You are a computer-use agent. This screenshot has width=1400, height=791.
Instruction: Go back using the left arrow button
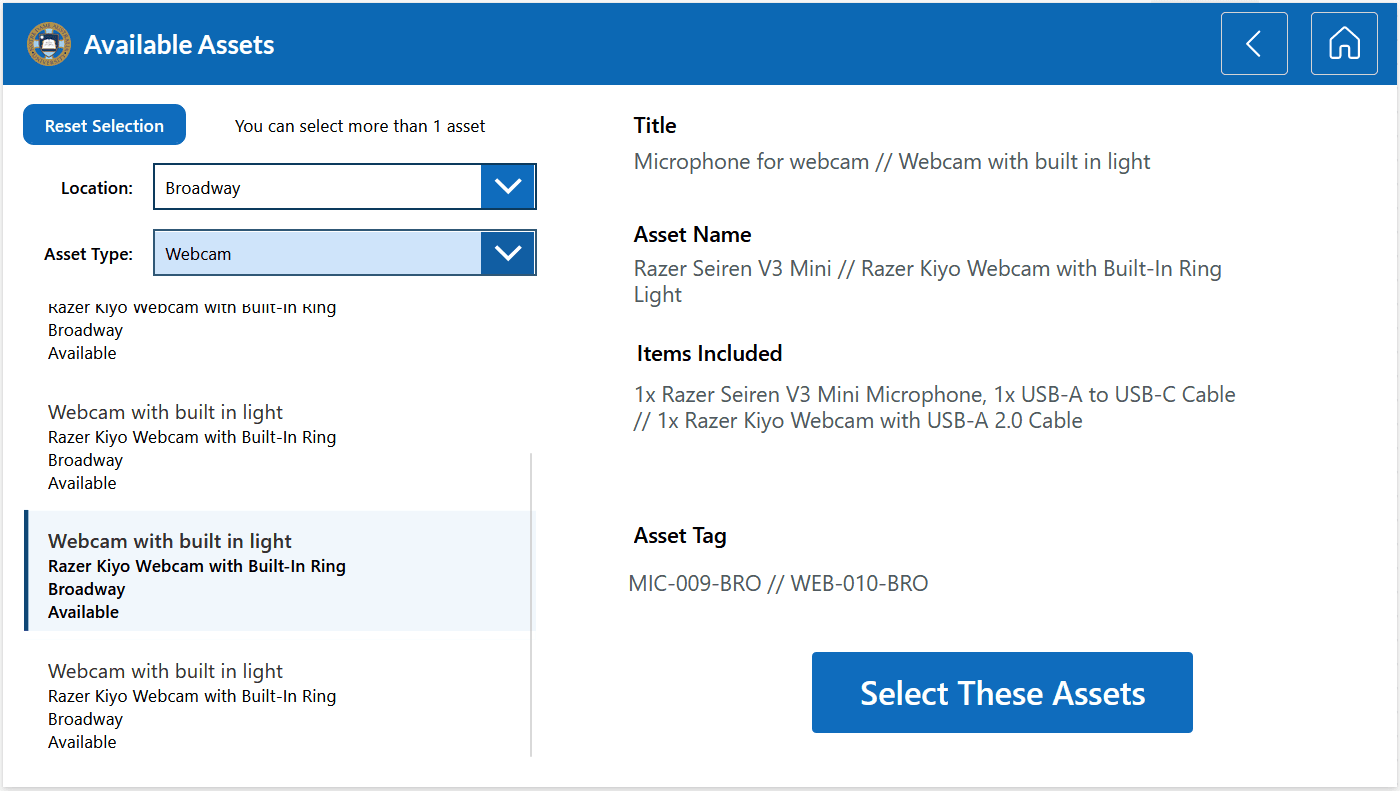click(1253, 44)
